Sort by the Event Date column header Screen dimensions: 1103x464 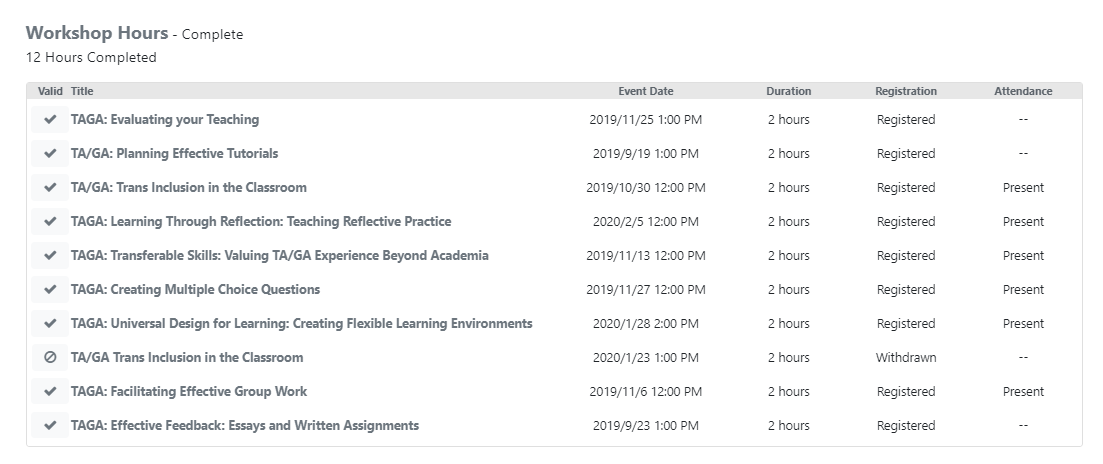[x=645, y=91]
